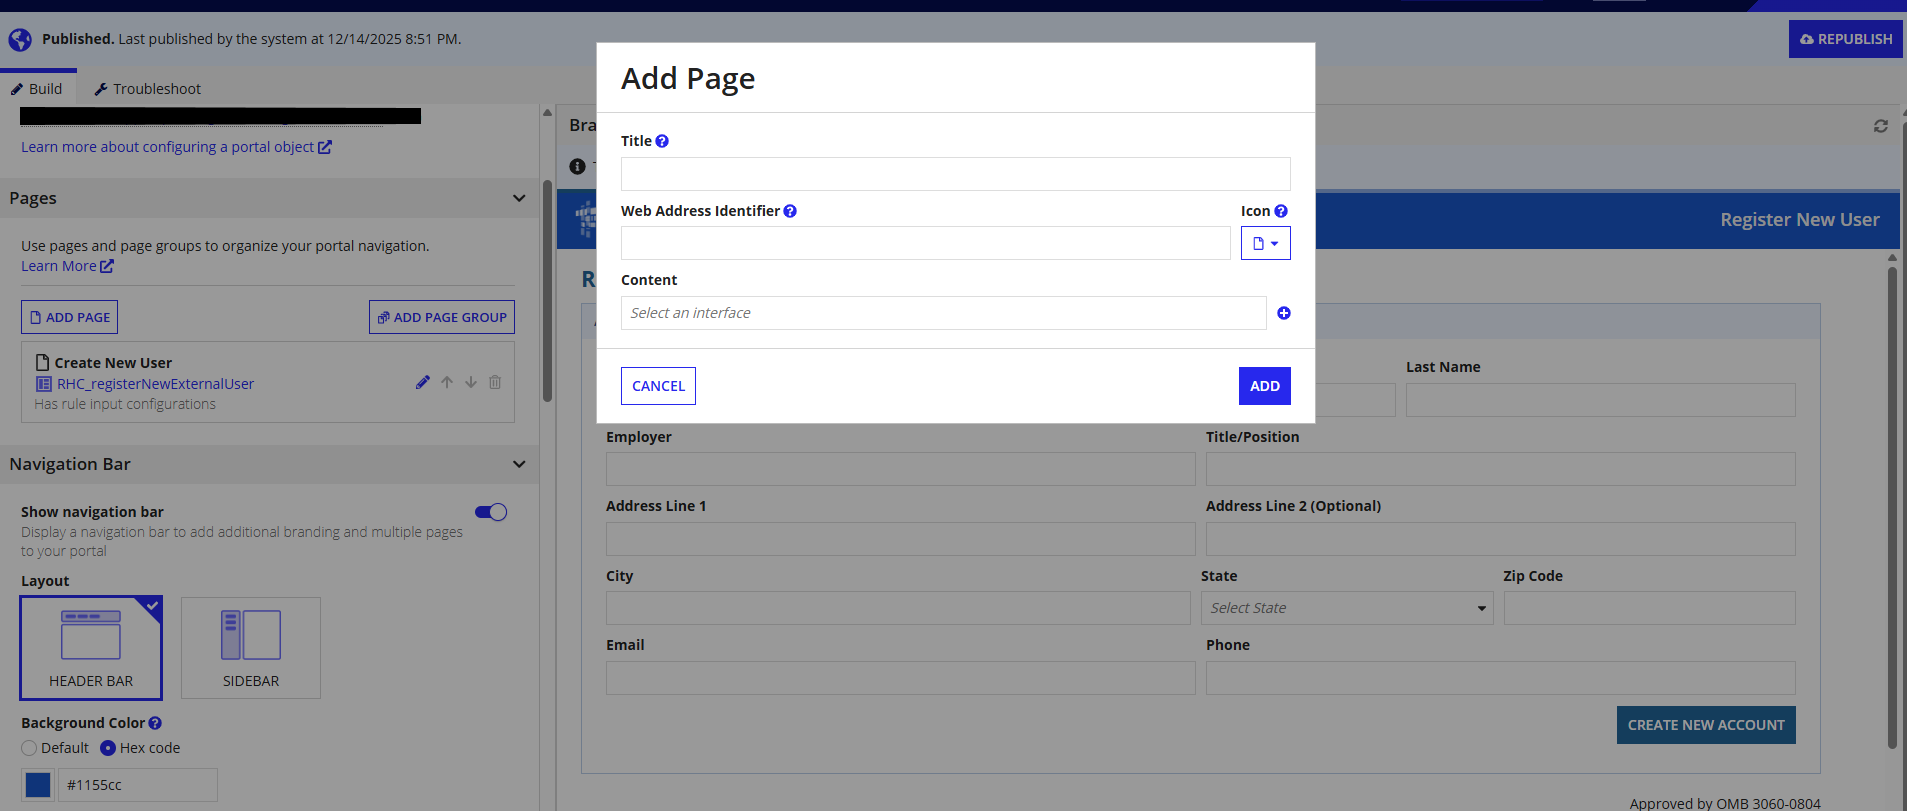
Task: Click the blue background color swatch
Action: [38, 785]
